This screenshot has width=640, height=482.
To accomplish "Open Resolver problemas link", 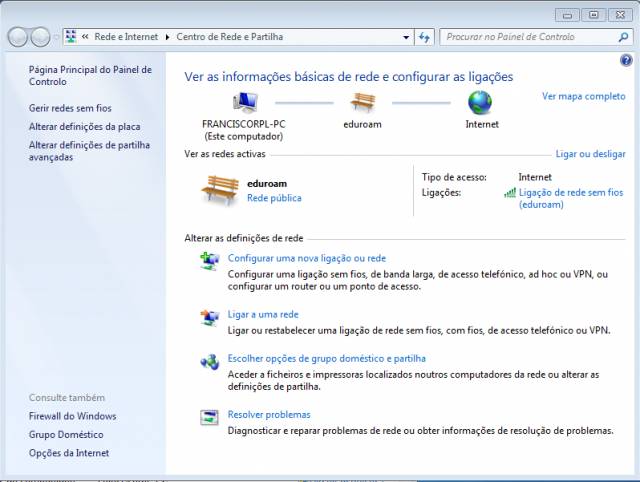I will (x=269, y=415).
